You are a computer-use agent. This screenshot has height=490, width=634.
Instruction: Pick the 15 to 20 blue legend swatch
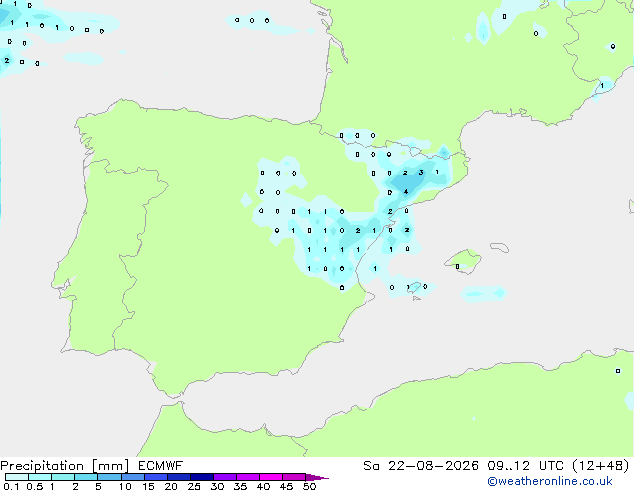click(x=156, y=477)
